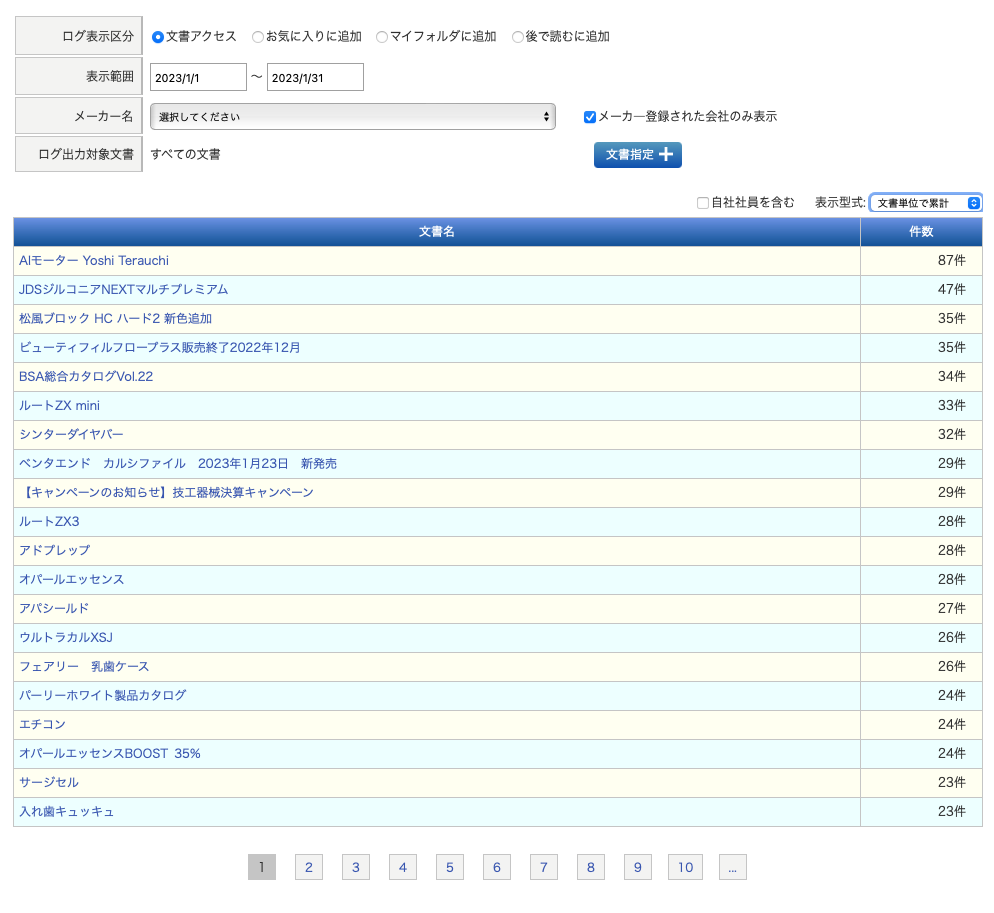Click the end date field 2023/1/31
The height and width of the screenshot is (913, 994).
coord(315,77)
